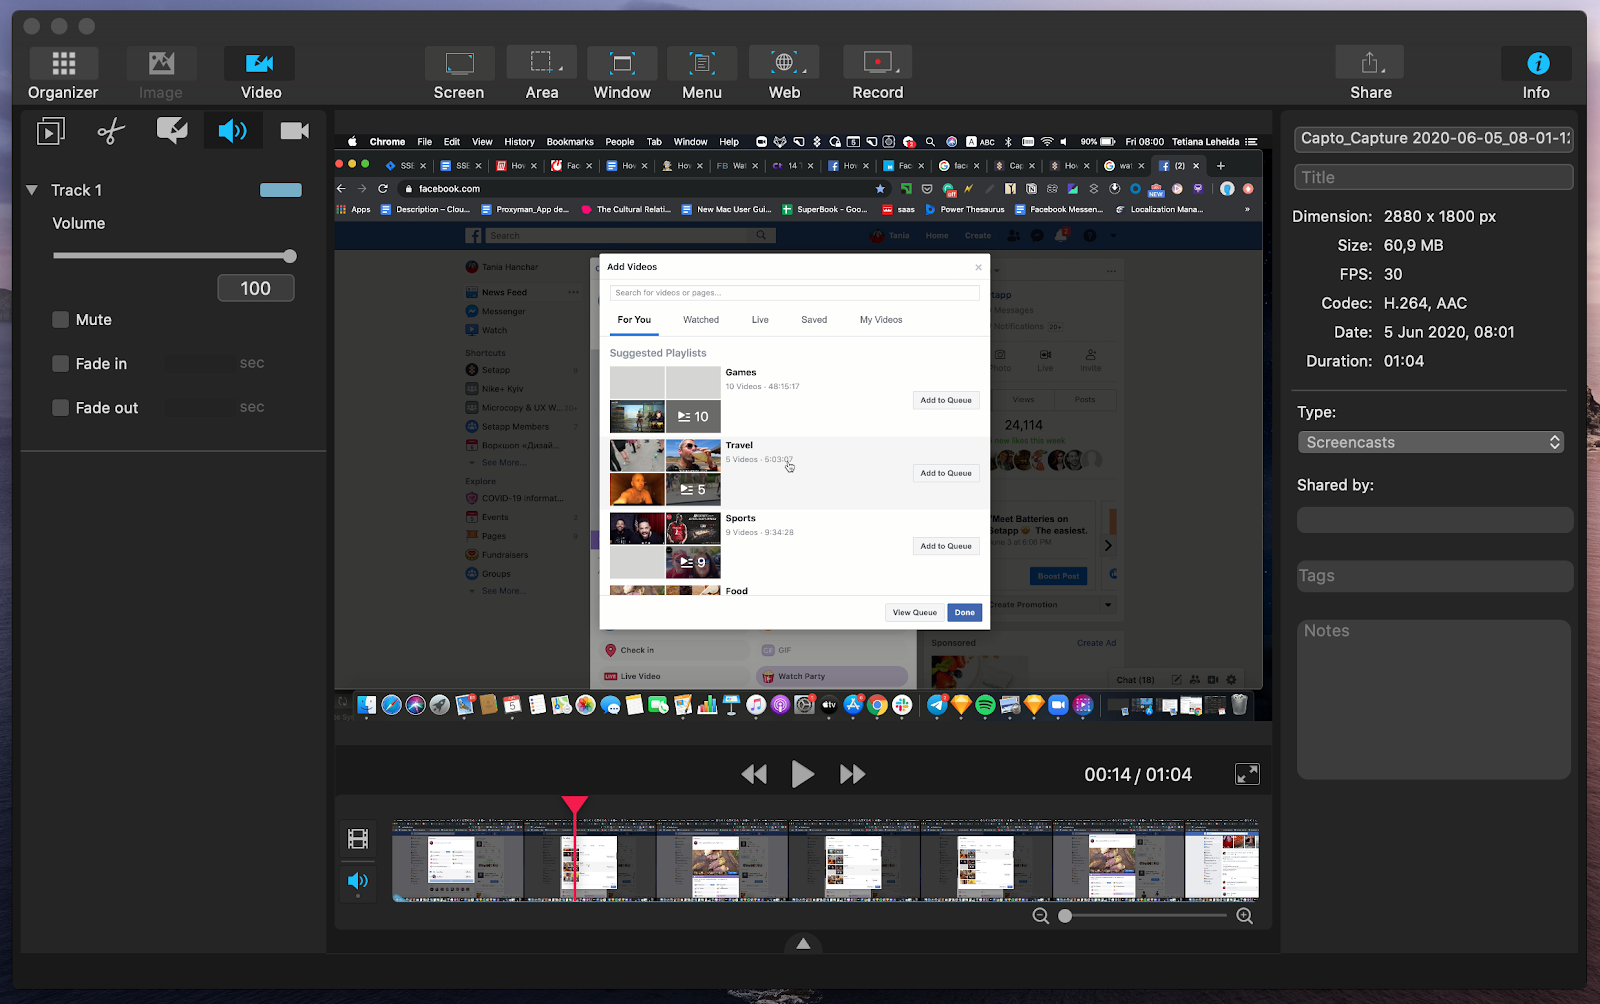
Task: Switch to the Image editor
Action: 161,74
